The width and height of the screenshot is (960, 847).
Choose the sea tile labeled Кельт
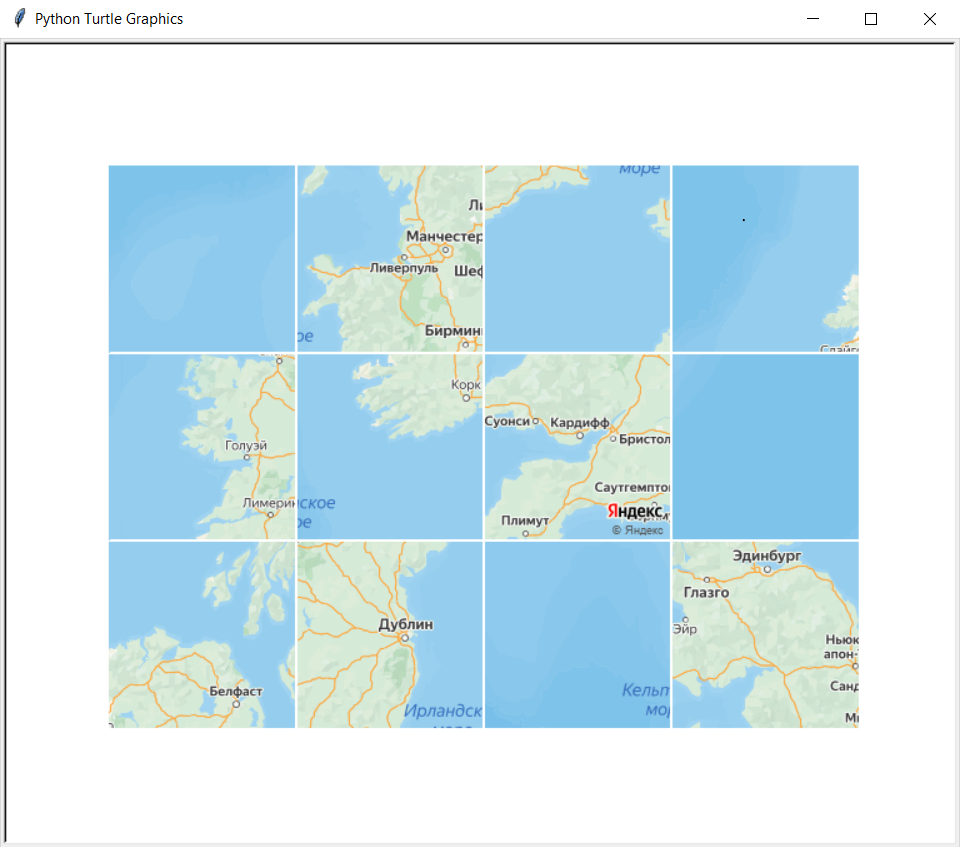[577, 634]
